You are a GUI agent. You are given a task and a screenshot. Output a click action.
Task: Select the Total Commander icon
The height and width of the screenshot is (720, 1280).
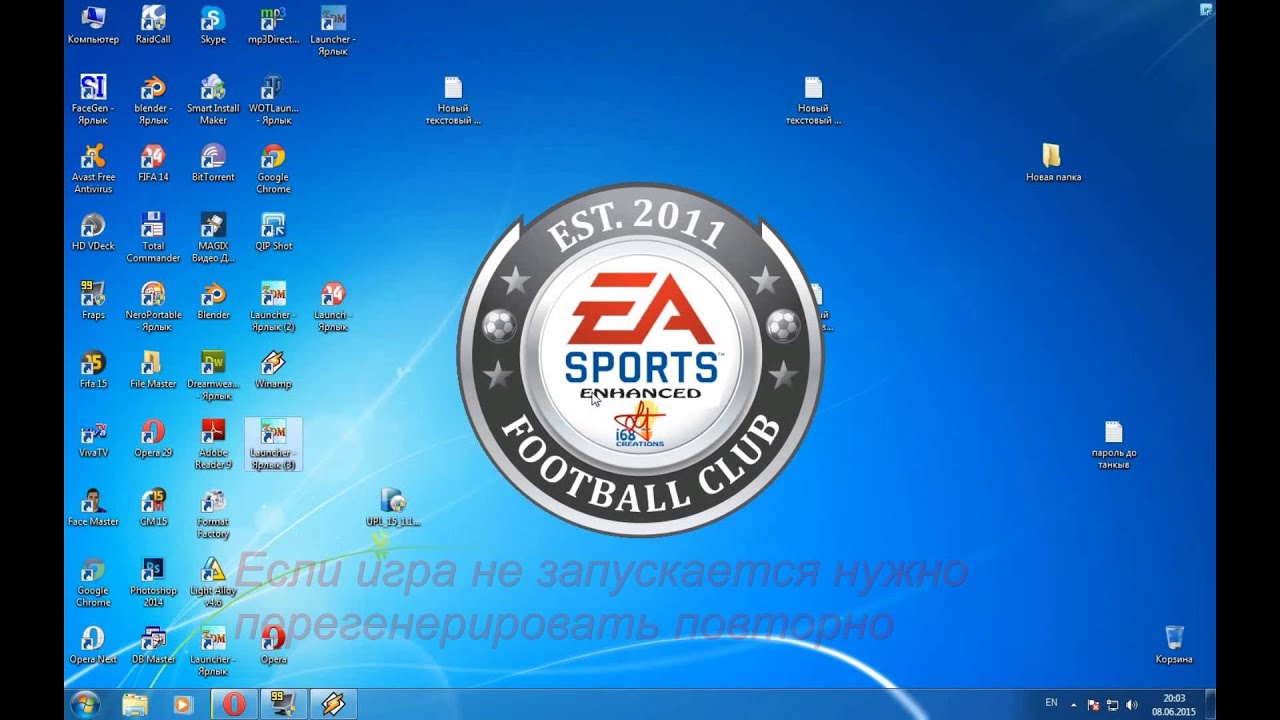point(153,237)
